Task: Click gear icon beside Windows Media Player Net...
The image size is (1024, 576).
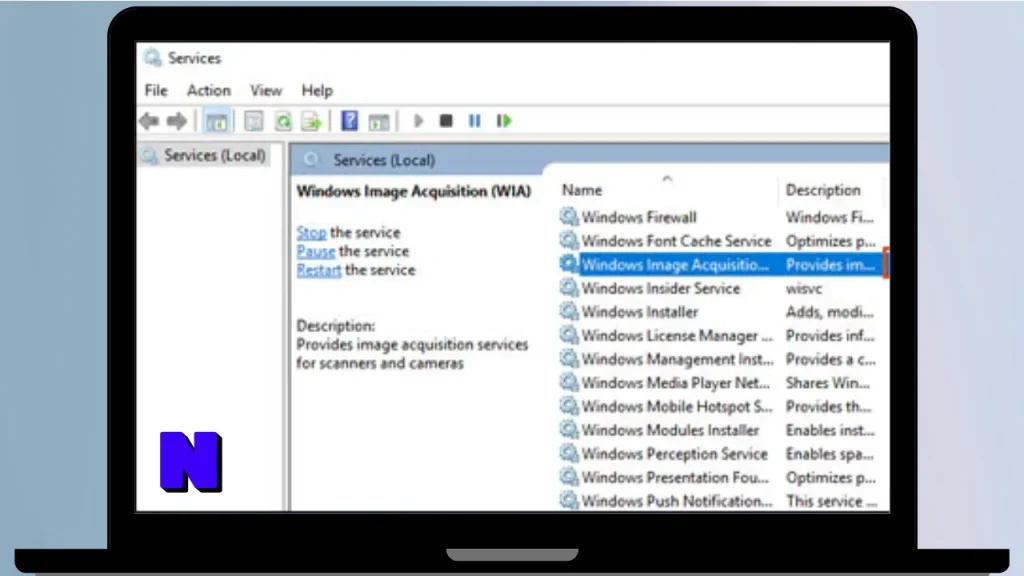Action: pos(569,381)
